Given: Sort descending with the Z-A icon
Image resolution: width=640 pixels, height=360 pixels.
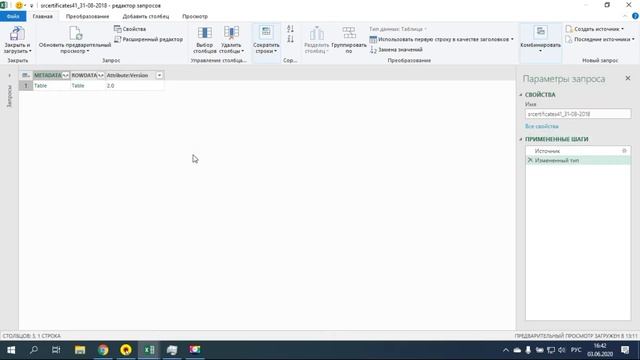Looking at the screenshot, I should pos(290,39).
